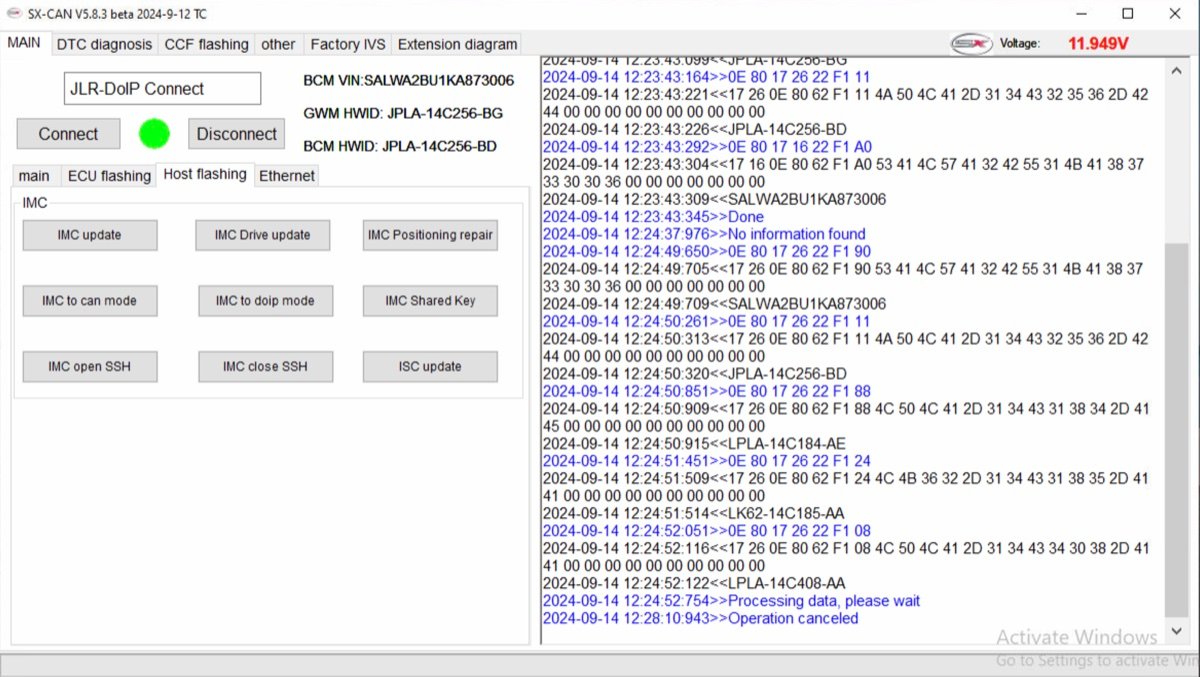Click the 12:24:50:320 JPLA-14C256-BD log line
This screenshot has width=1200, height=677.
pyautogui.click(x=695, y=374)
